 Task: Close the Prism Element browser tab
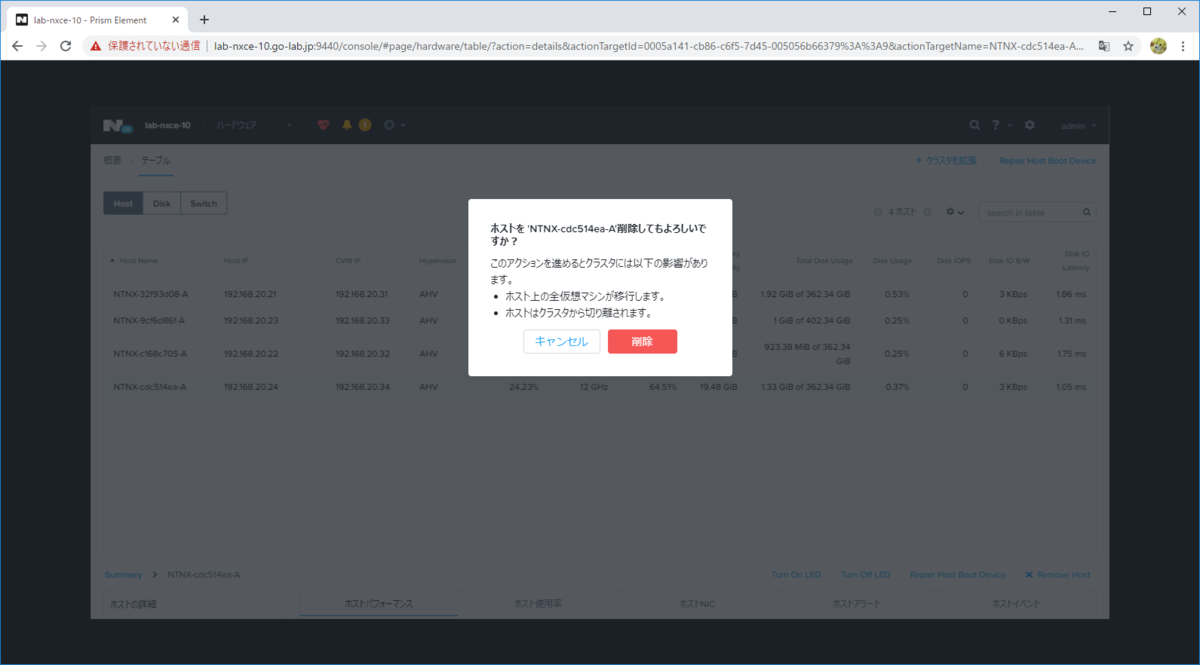[176, 19]
